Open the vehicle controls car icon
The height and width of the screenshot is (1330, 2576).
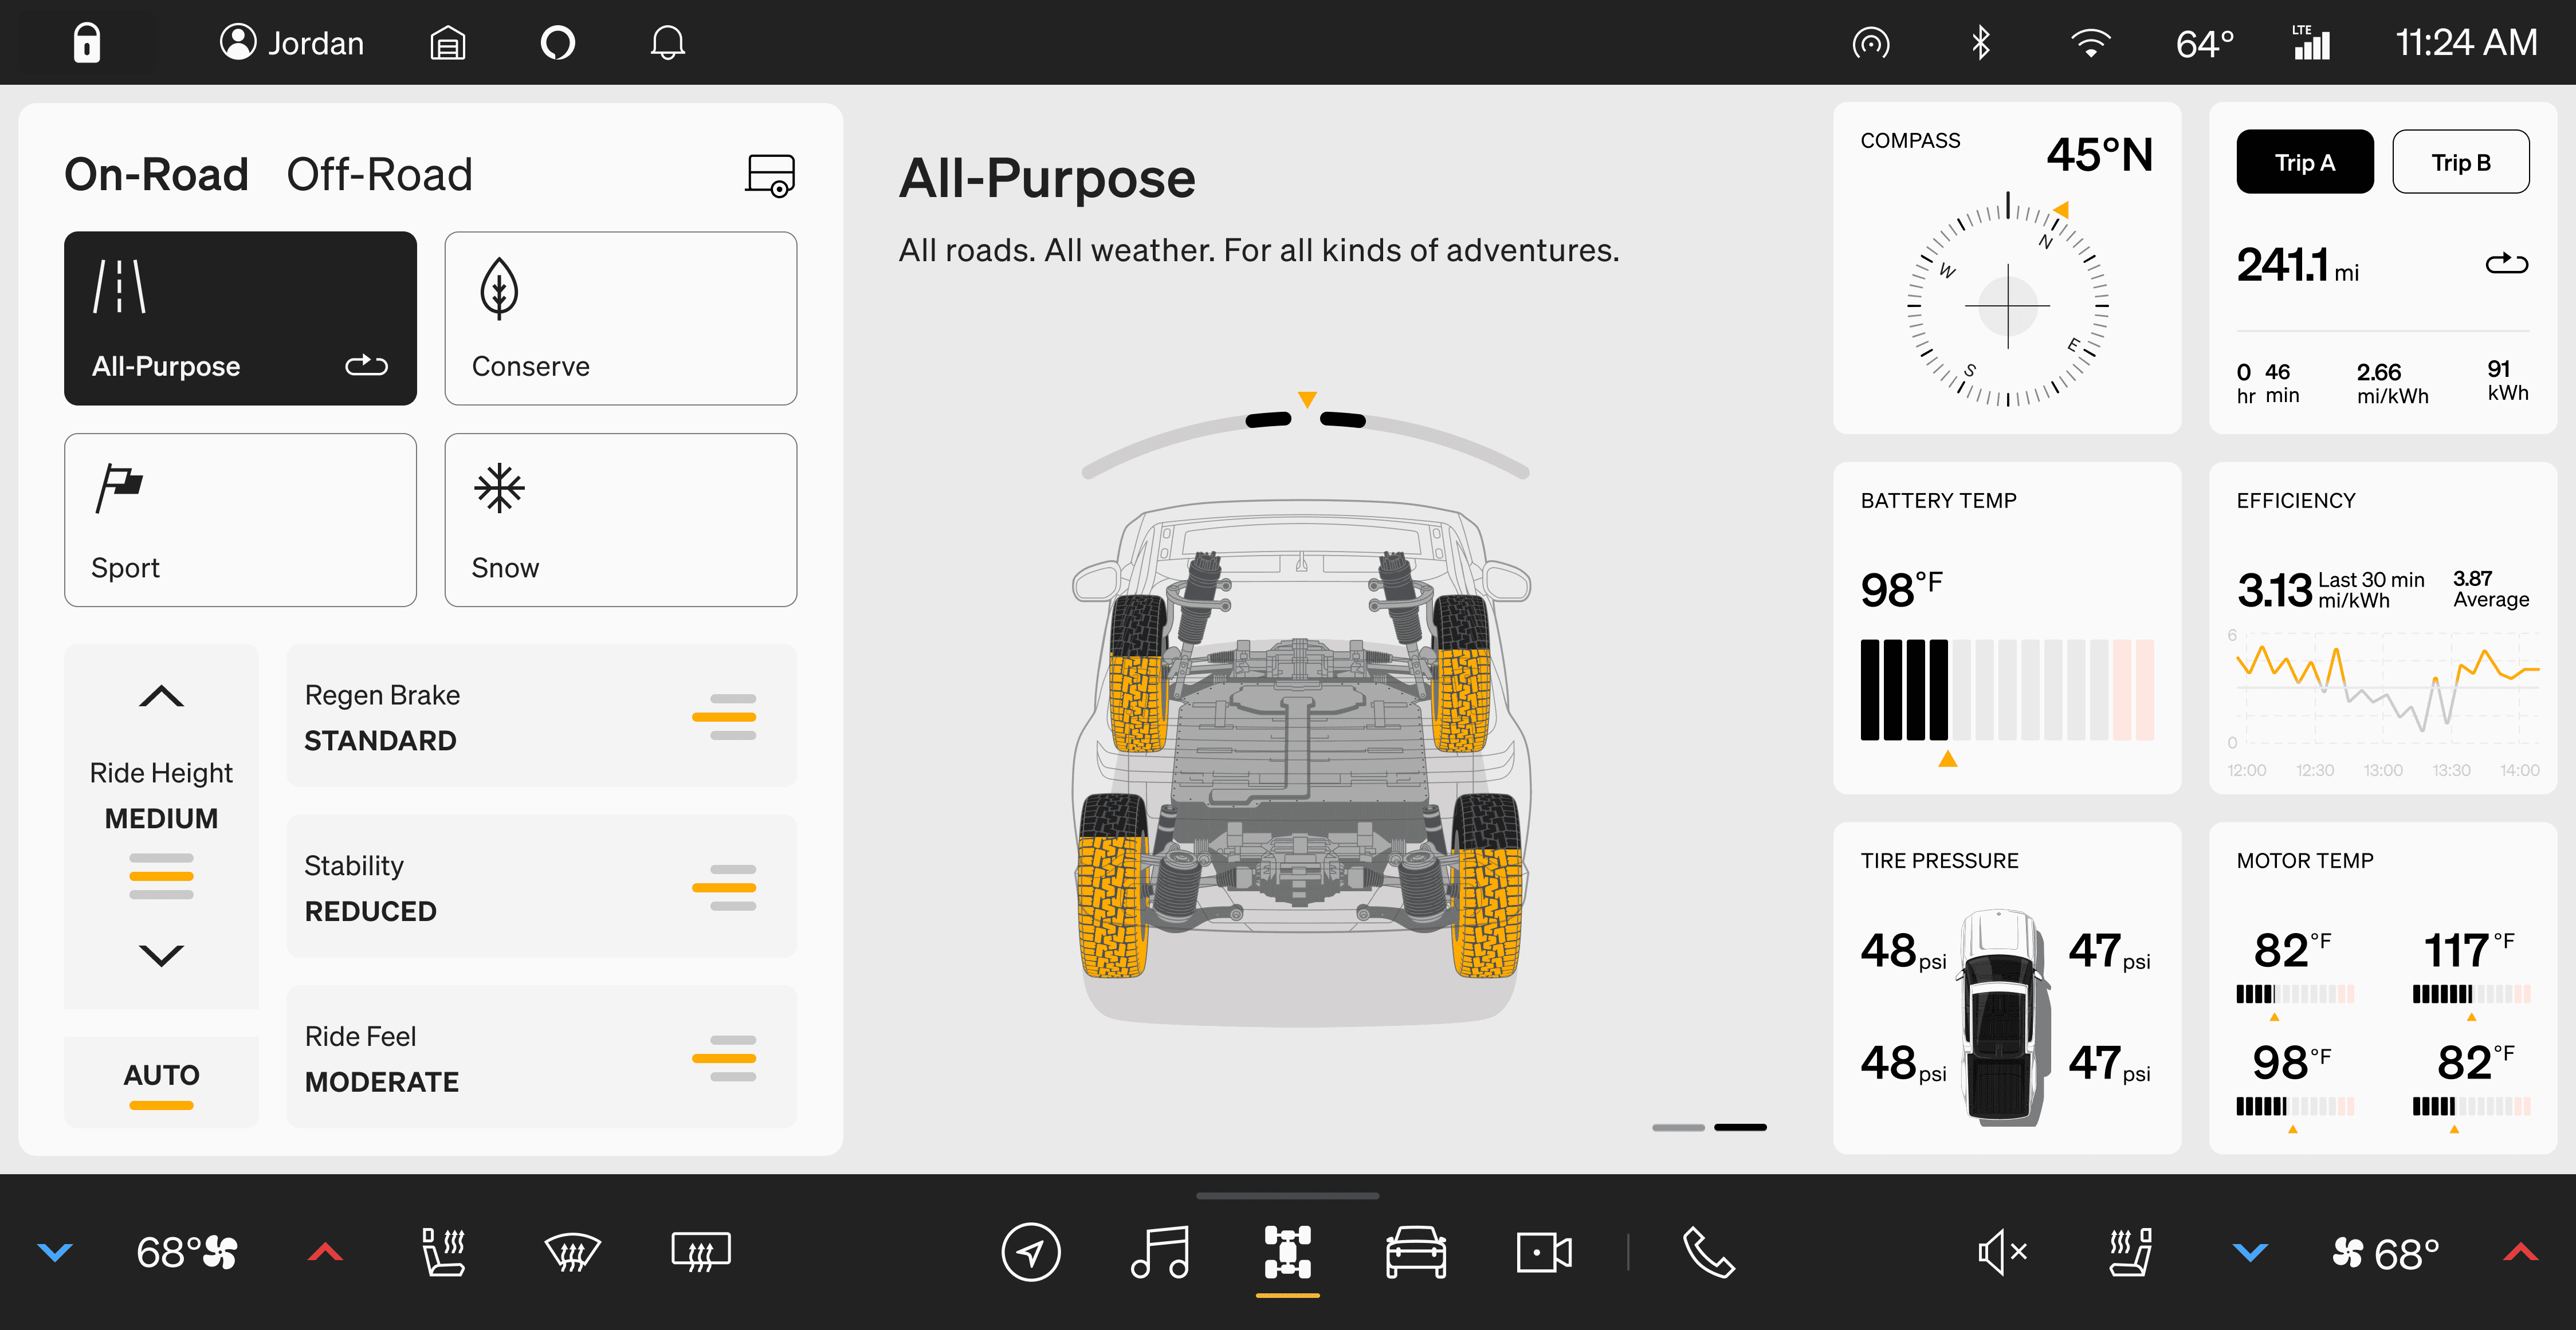coord(1415,1251)
